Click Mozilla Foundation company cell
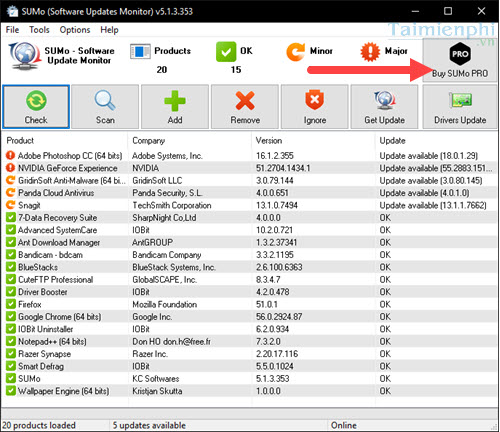 [164, 304]
